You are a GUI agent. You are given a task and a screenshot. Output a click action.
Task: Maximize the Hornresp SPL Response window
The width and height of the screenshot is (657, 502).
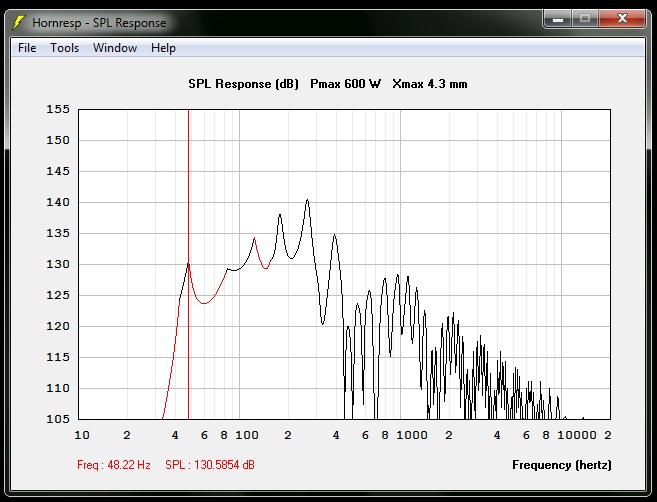(x=585, y=19)
